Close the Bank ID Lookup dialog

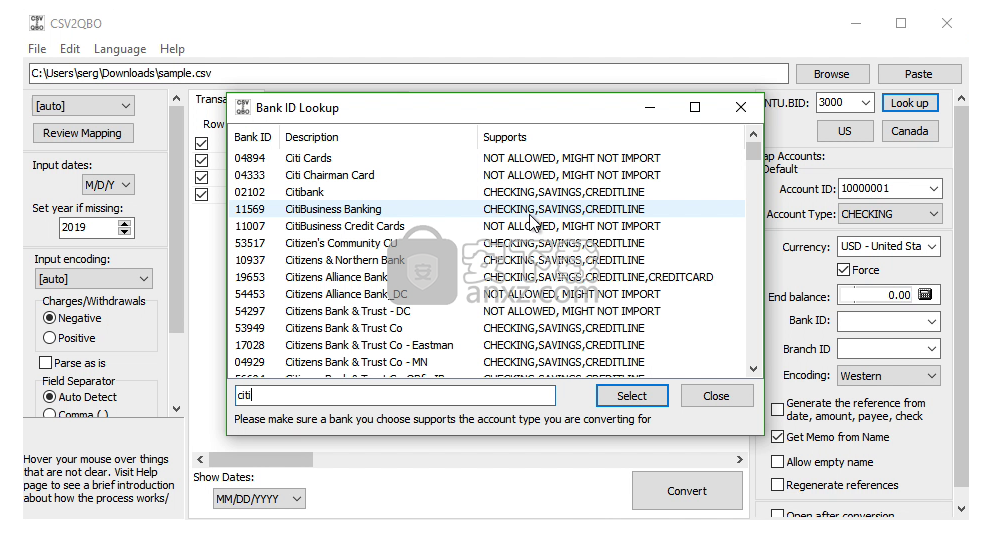741,107
